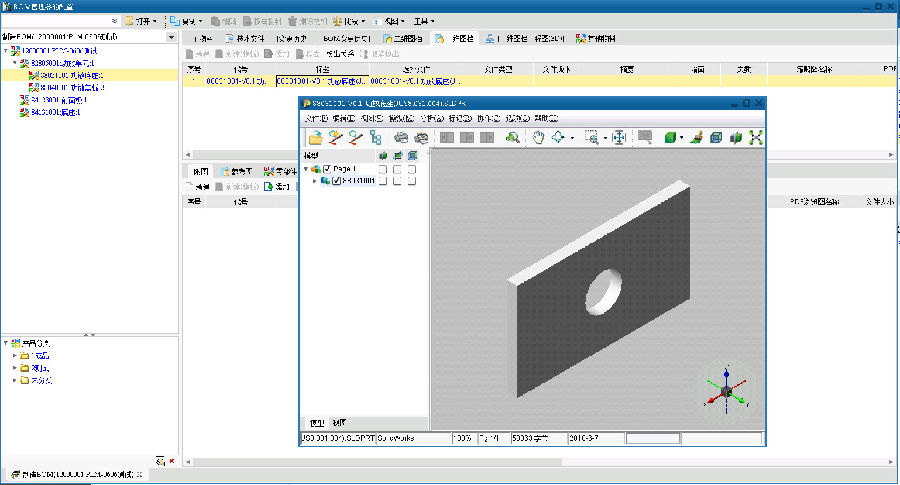Image resolution: width=900 pixels, height=485 pixels.
Task: Click the model tree structure icon
Action: pyautogui.click(x=375, y=138)
